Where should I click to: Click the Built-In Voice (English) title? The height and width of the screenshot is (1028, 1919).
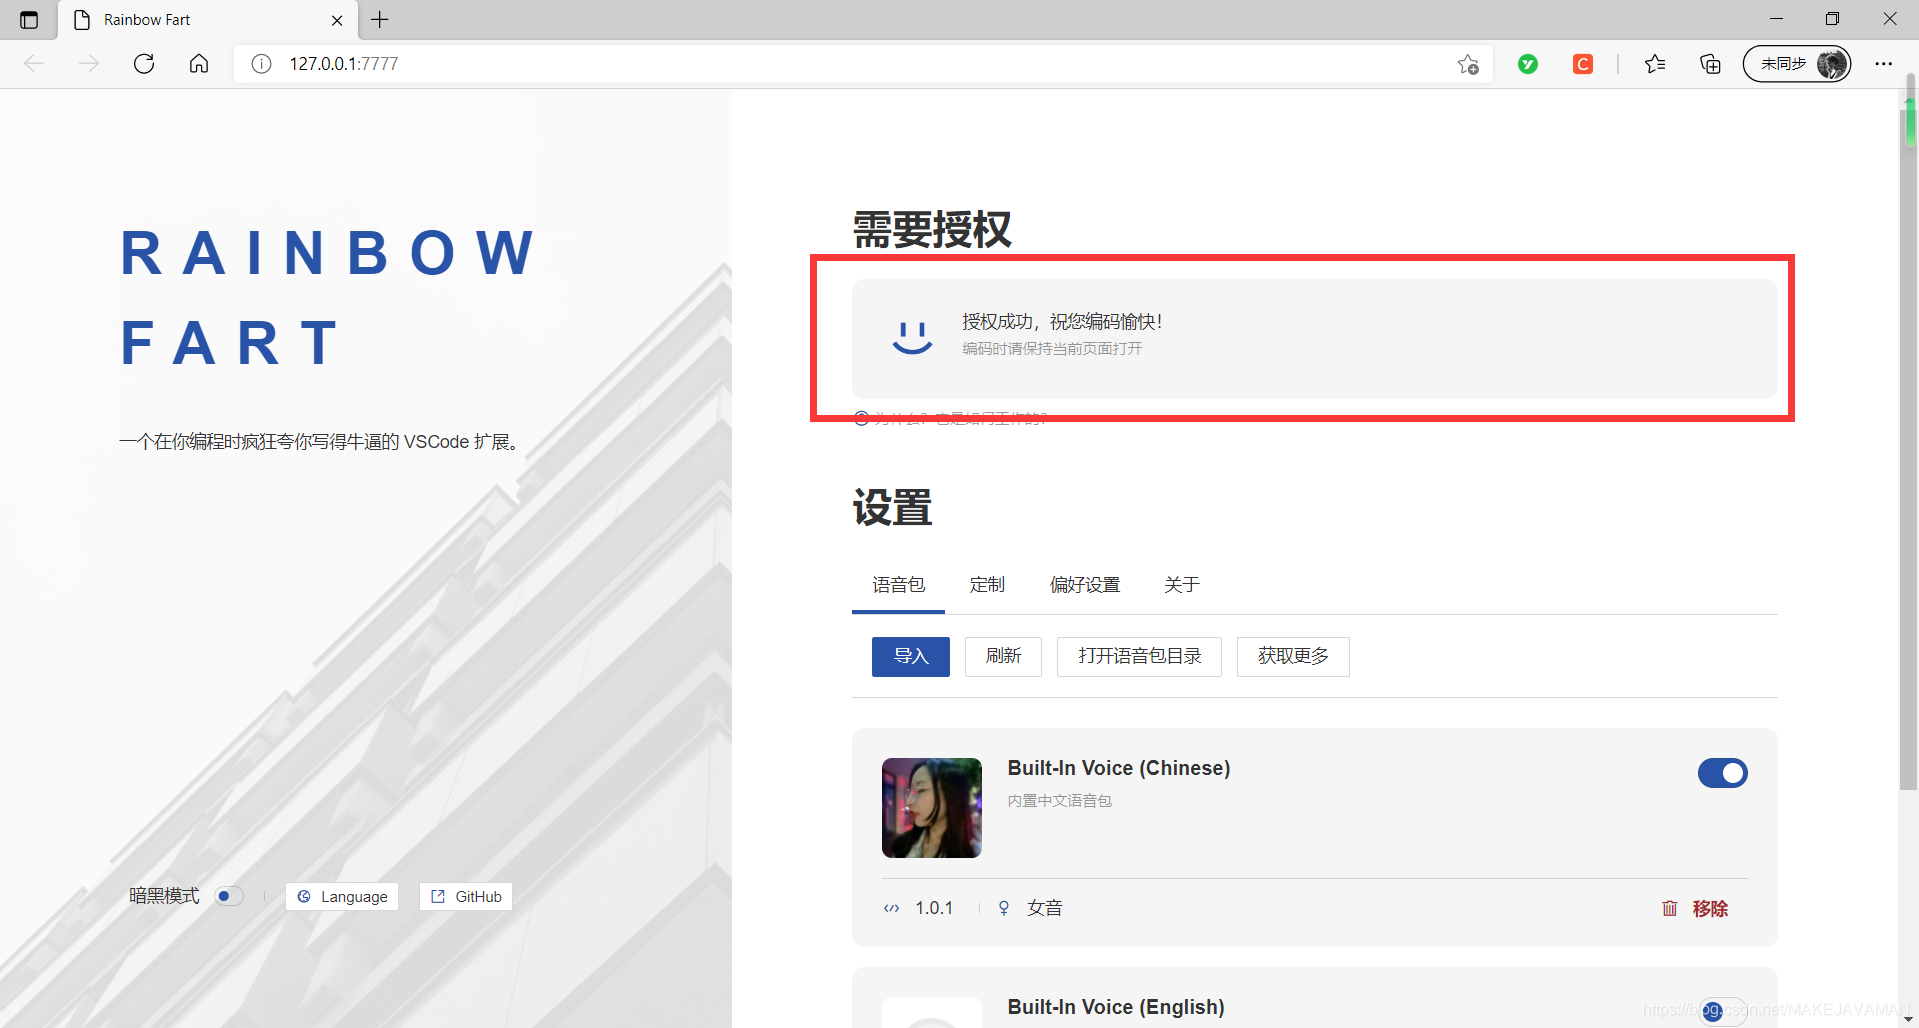click(1116, 1007)
